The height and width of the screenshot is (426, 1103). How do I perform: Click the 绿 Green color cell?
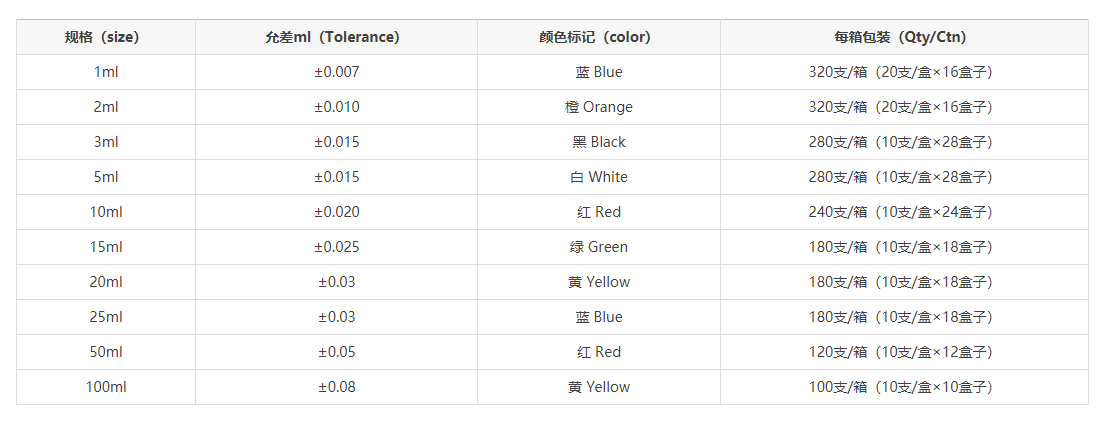tap(599, 247)
